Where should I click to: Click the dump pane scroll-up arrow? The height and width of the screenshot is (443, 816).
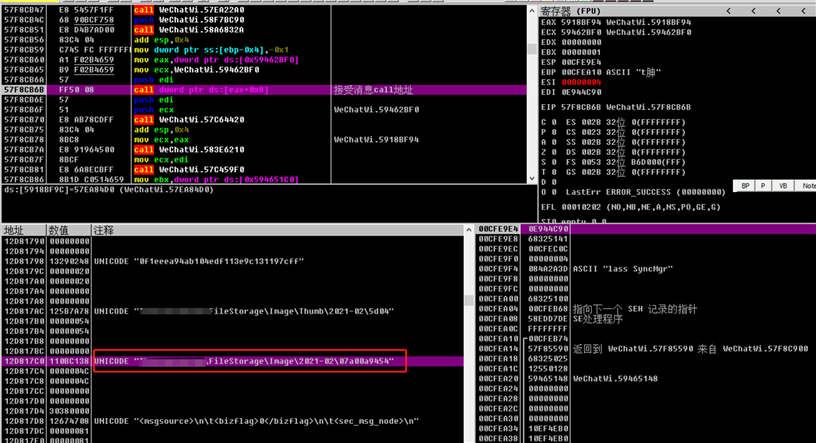(x=469, y=230)
